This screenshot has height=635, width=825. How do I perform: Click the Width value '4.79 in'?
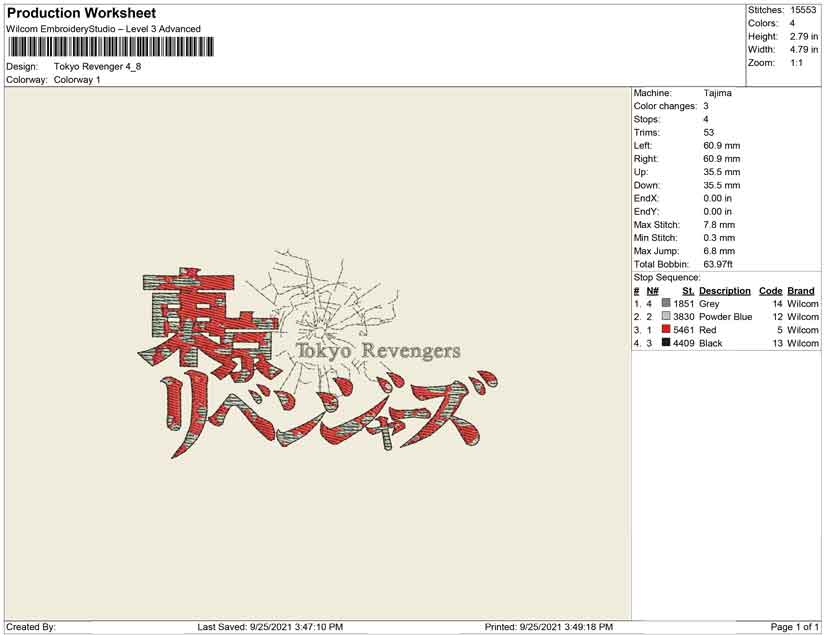804,49
